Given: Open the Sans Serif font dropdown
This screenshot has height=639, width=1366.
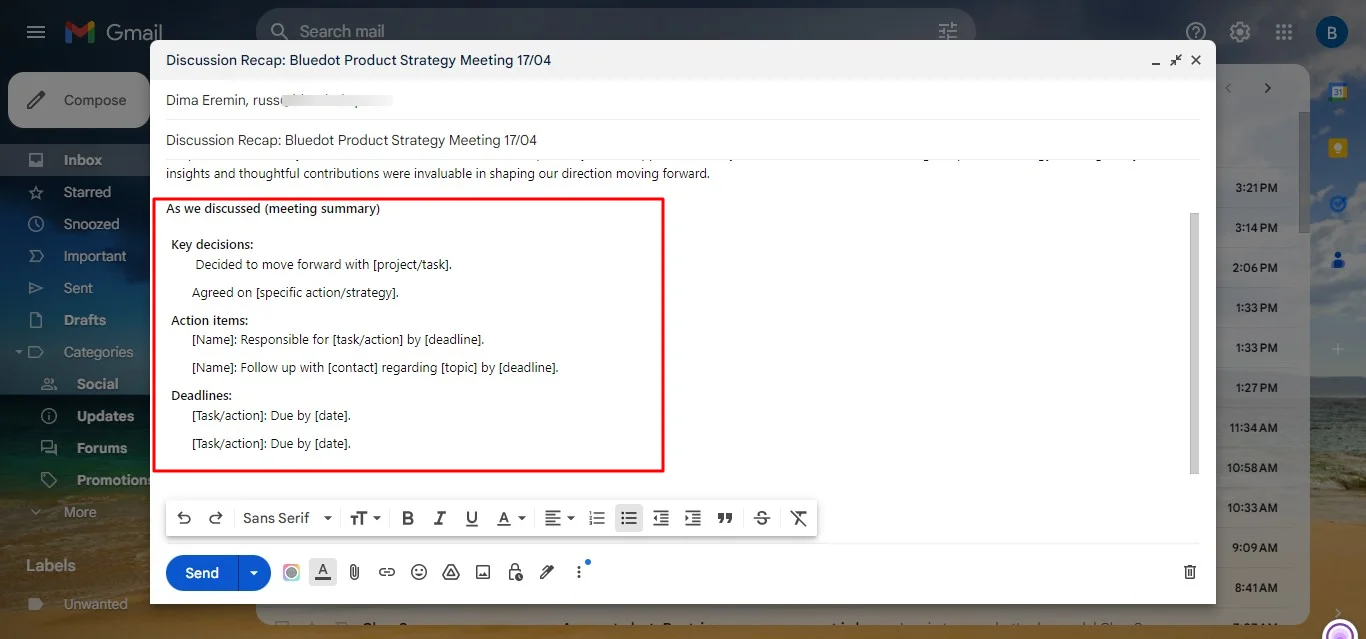Looking at the screenshot, I should (x=286, y=518).
